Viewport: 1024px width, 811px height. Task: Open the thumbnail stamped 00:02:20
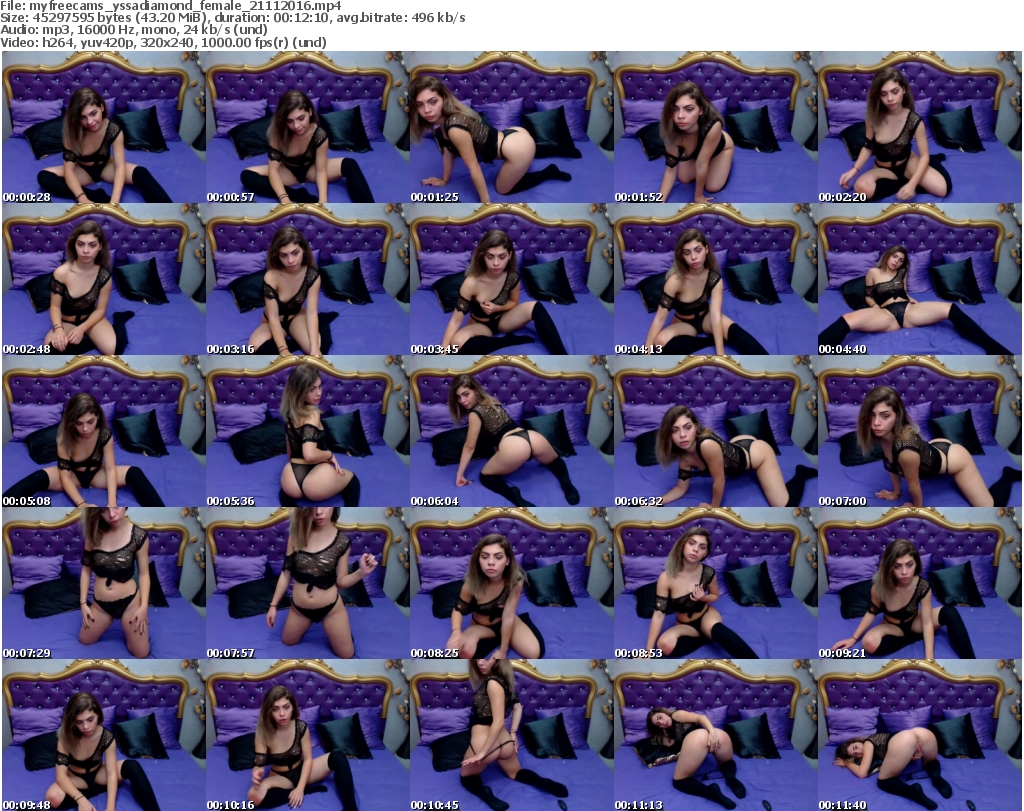[920, 127]
